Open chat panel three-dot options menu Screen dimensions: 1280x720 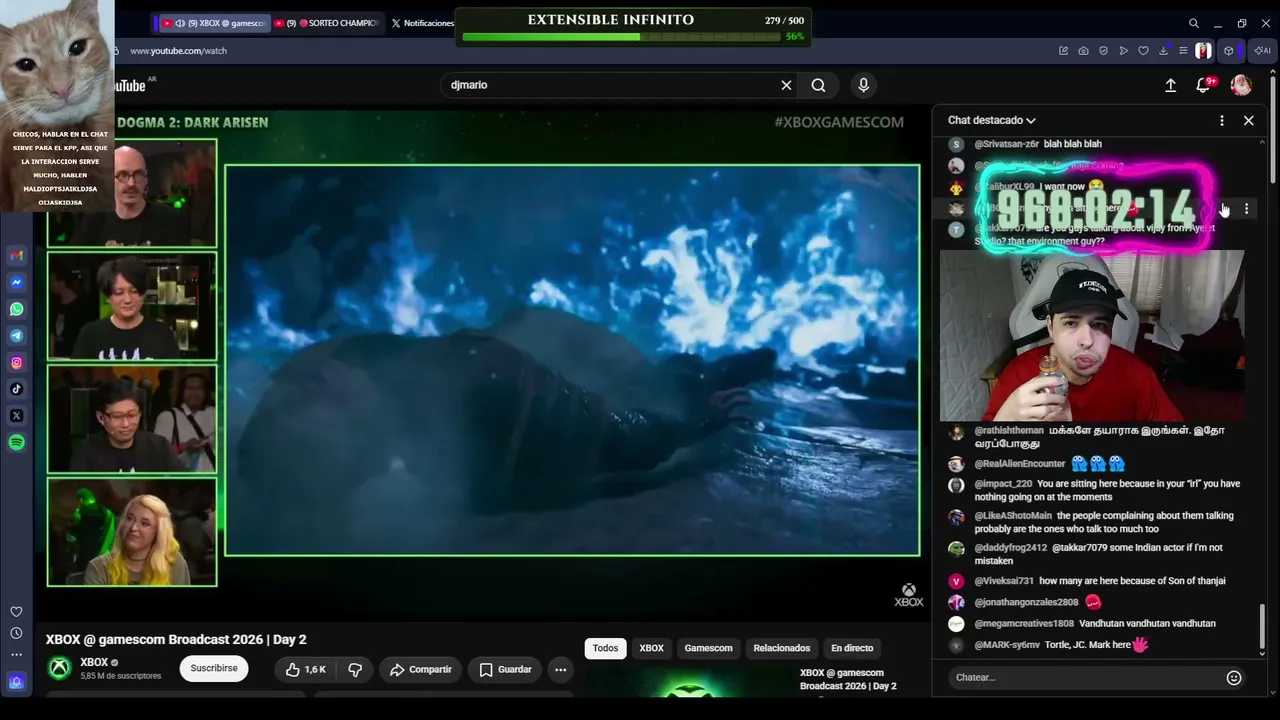(x=1221, y=120)
